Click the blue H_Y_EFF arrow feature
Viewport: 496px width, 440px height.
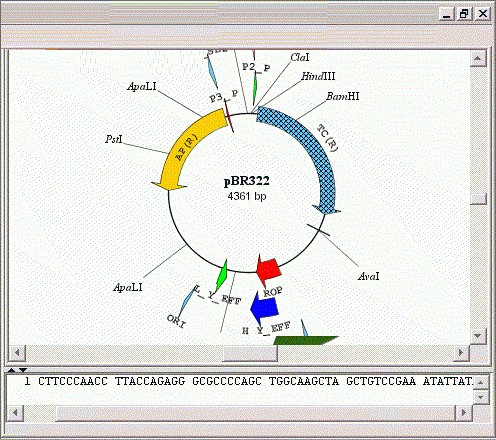click(264, 308)
